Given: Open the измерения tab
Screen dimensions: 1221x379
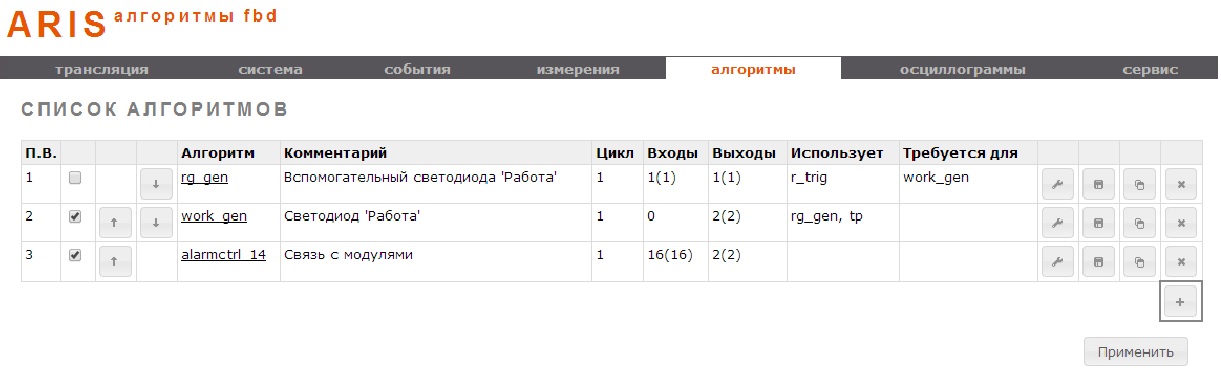Looking at the screenshot, I should 578,69.
